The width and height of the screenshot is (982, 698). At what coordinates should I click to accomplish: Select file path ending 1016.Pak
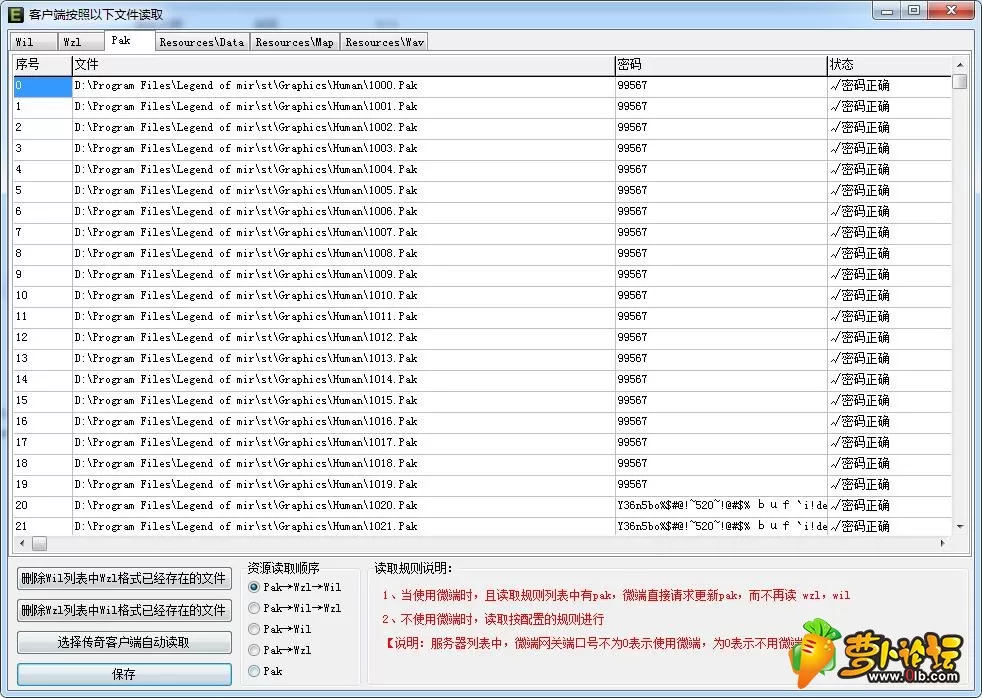coord(343,421)
